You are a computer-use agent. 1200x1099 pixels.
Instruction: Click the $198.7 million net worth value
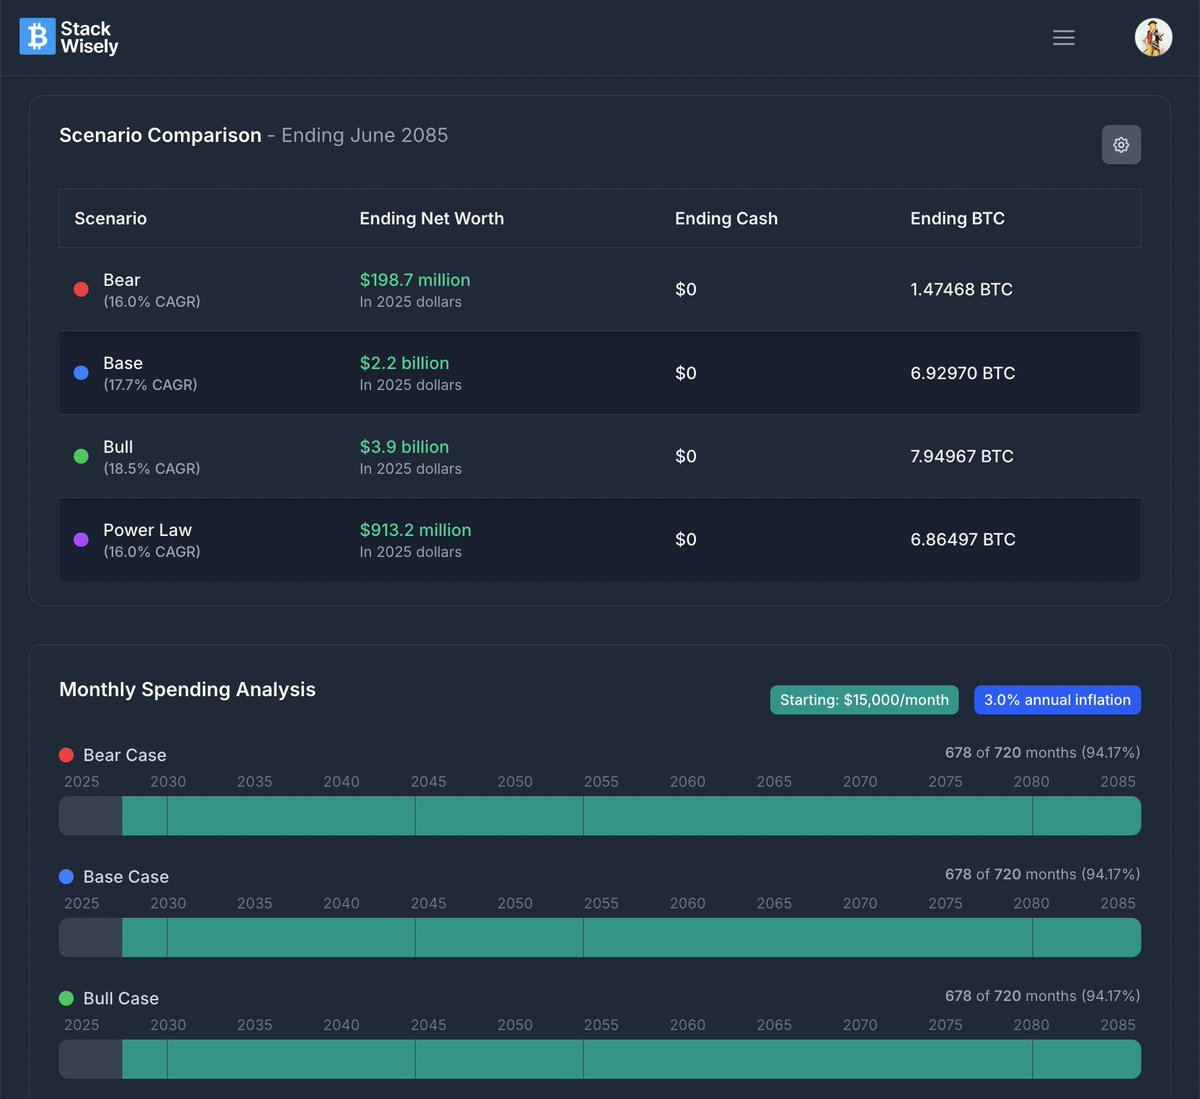point(415,280)
